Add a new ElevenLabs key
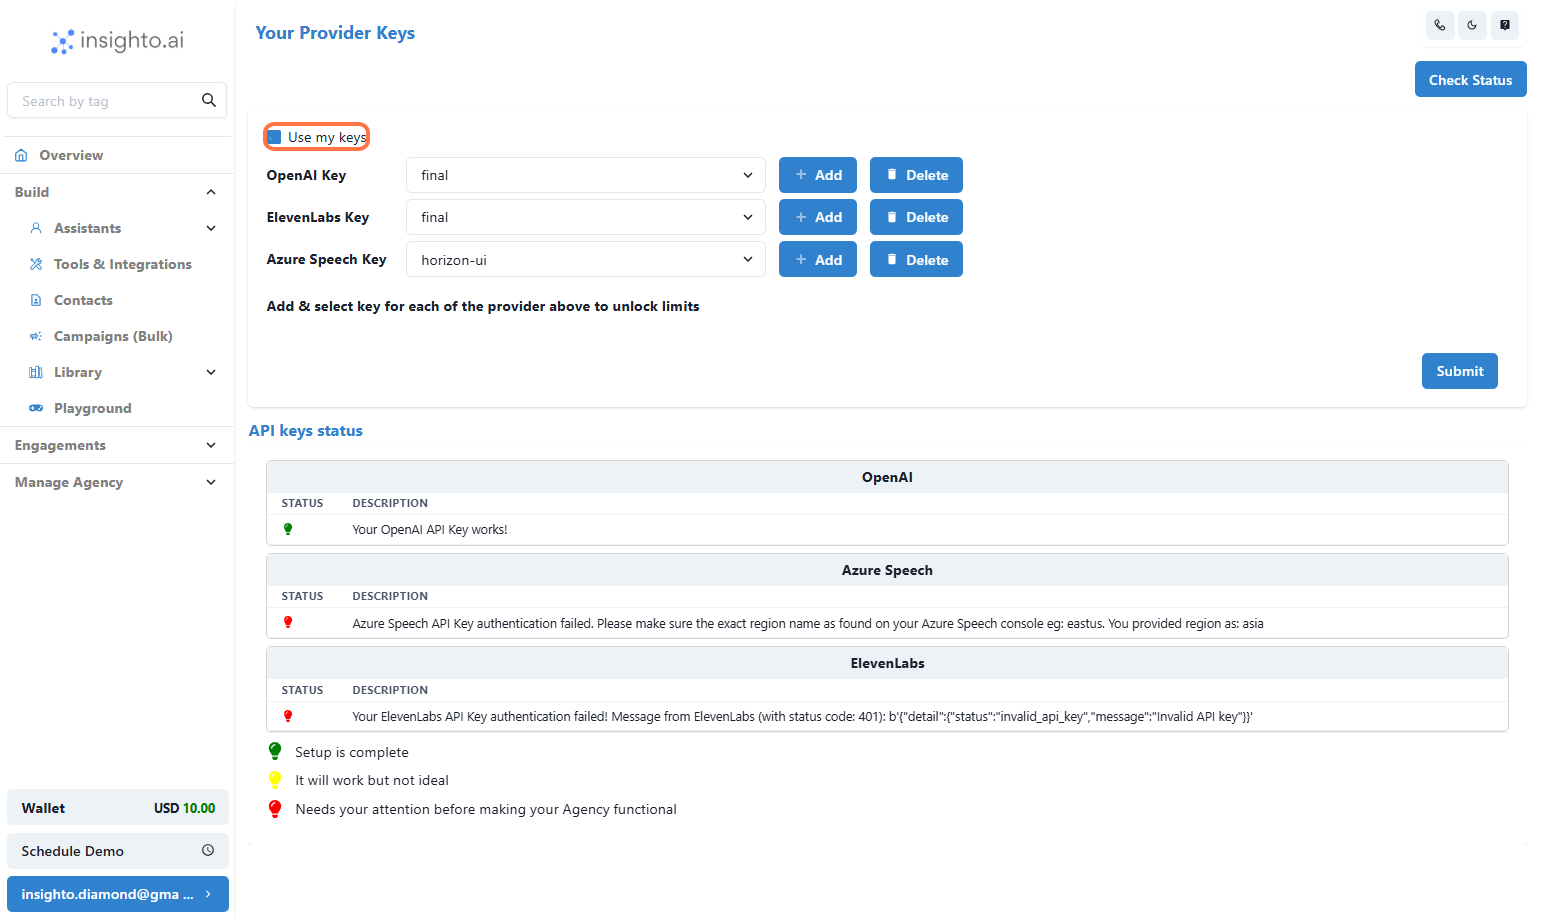 pos(818,217)
